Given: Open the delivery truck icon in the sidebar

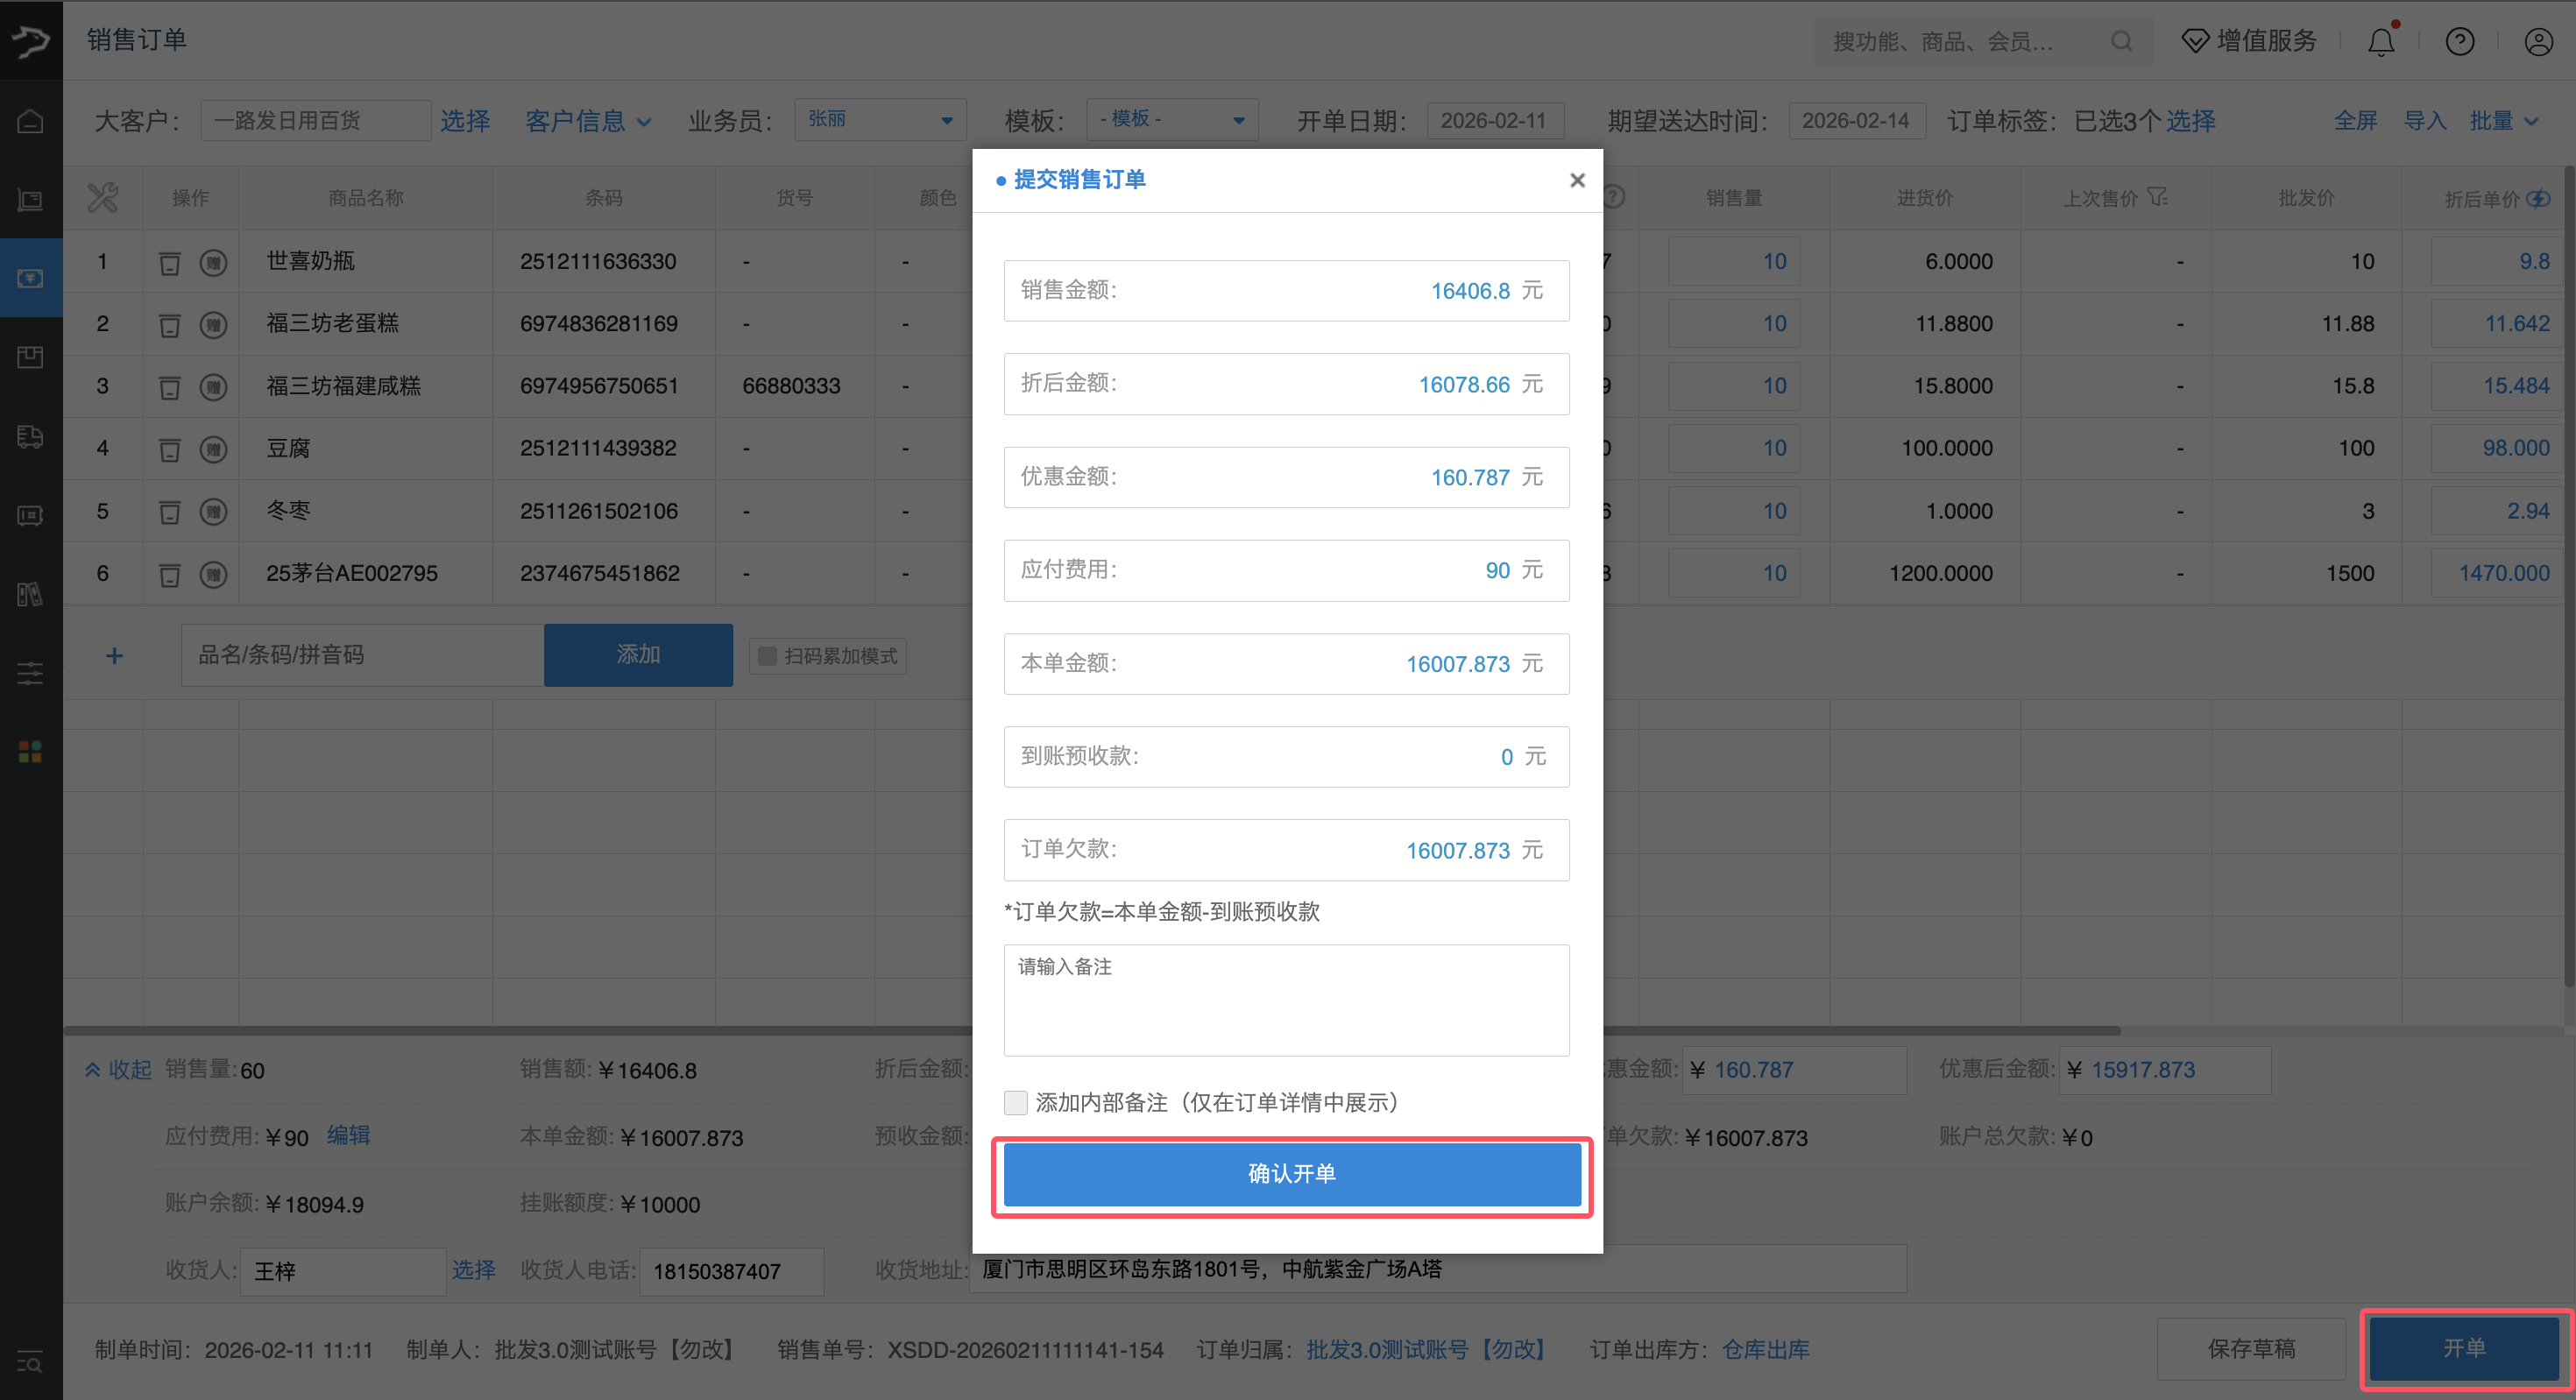Looking at the screenshot, I should [30, 437].
